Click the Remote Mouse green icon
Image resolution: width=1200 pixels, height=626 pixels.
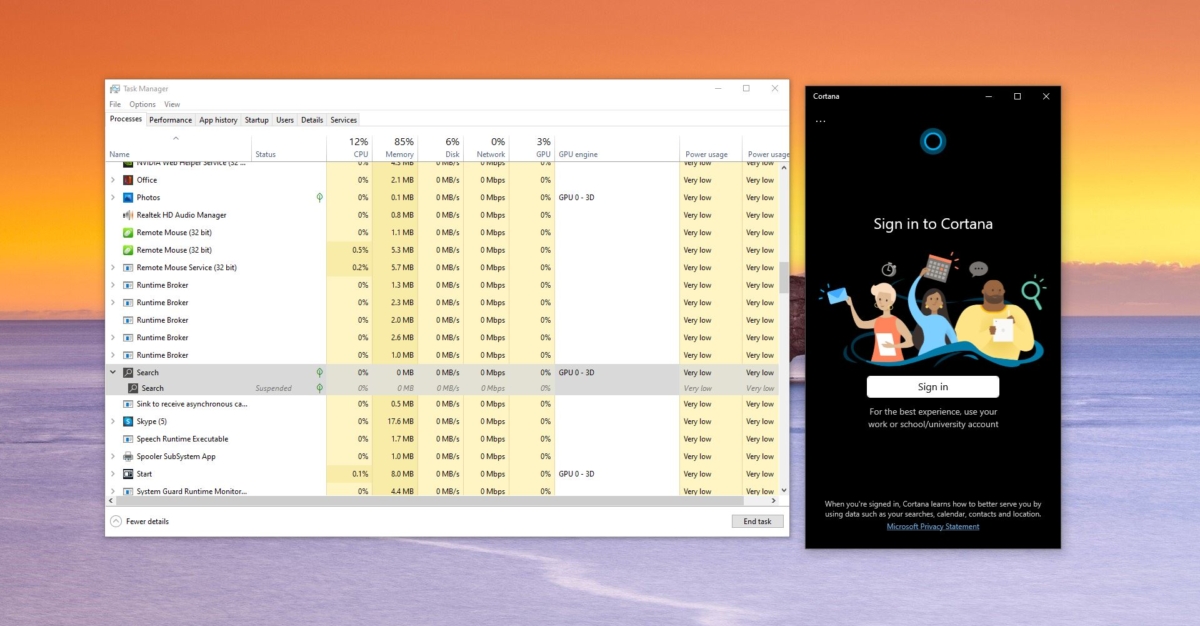(x=126, y=232)
